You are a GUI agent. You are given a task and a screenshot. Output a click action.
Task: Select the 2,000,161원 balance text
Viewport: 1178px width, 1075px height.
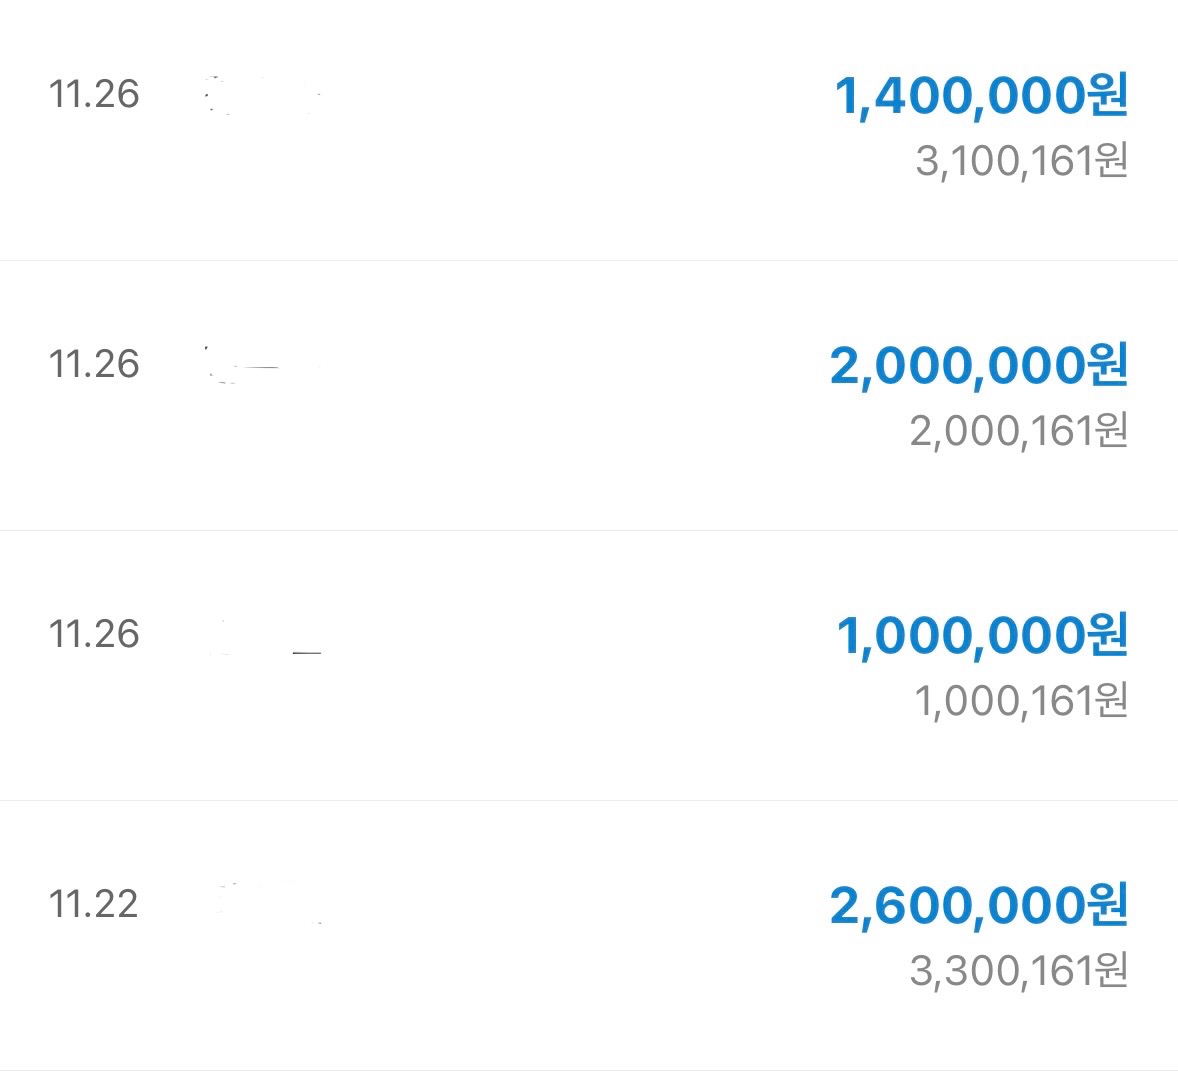click(x=1018, y=431)
